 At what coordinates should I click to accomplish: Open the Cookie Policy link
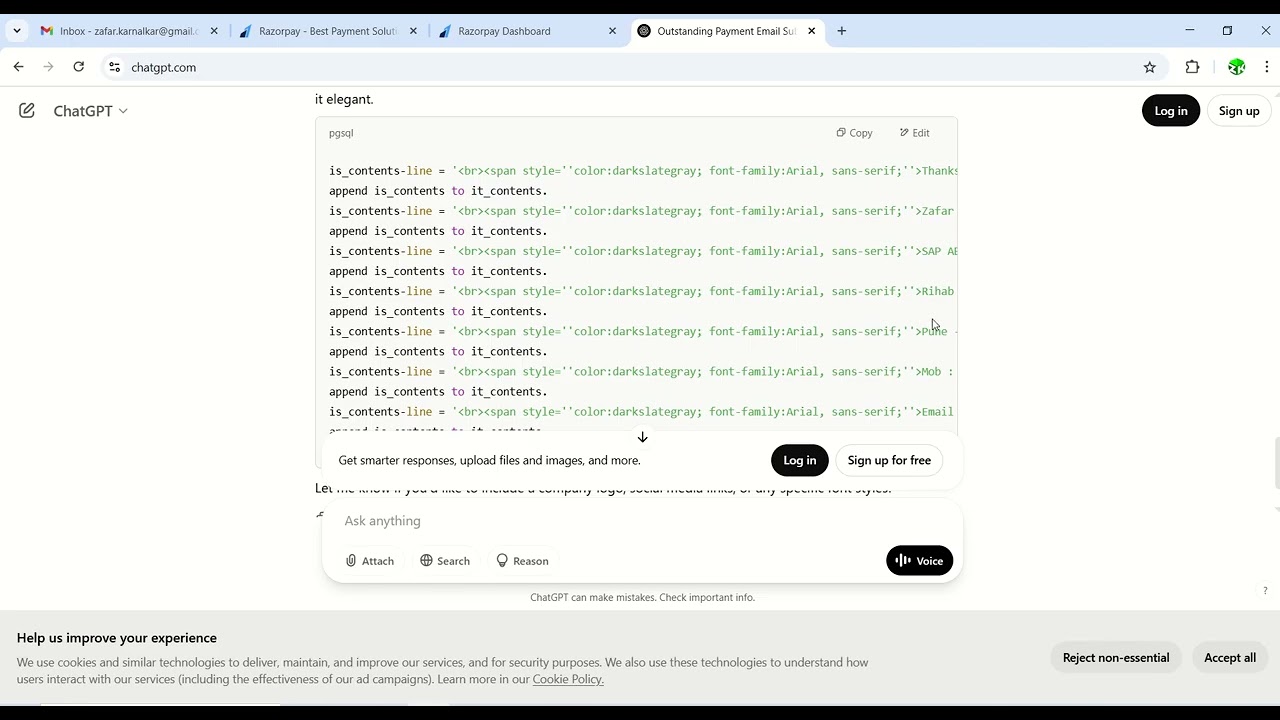click(568, 679)
